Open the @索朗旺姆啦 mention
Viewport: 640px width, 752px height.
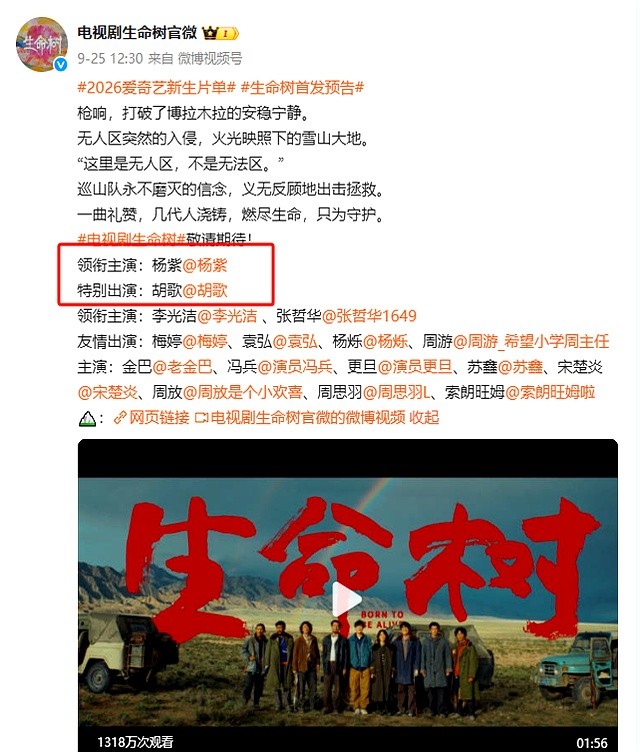pyautogui.click(x=550, y=392)
